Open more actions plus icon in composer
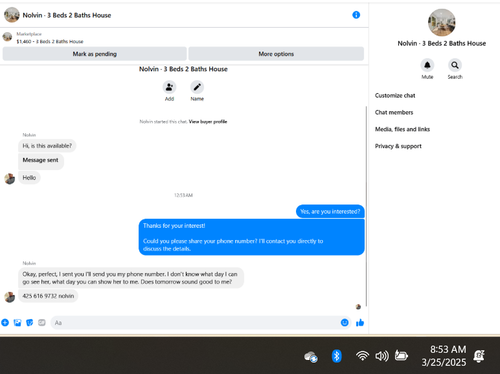Screen dimensions: 500x374 (5, 323)
